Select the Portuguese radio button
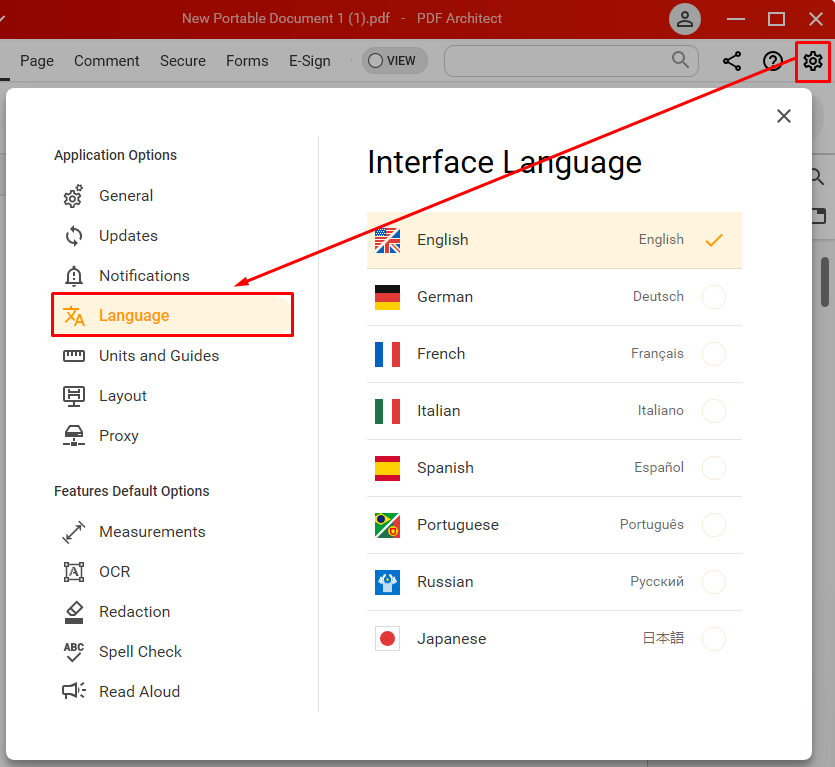 tap(714, 525)
